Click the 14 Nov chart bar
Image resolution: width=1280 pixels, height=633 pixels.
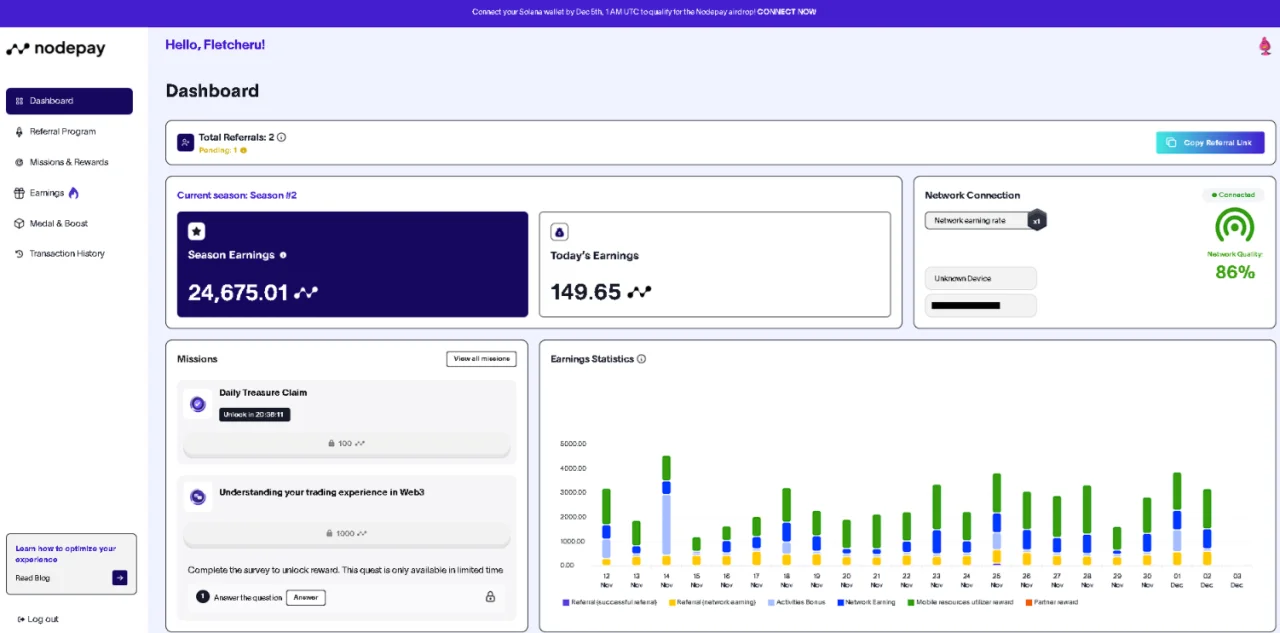666,510
